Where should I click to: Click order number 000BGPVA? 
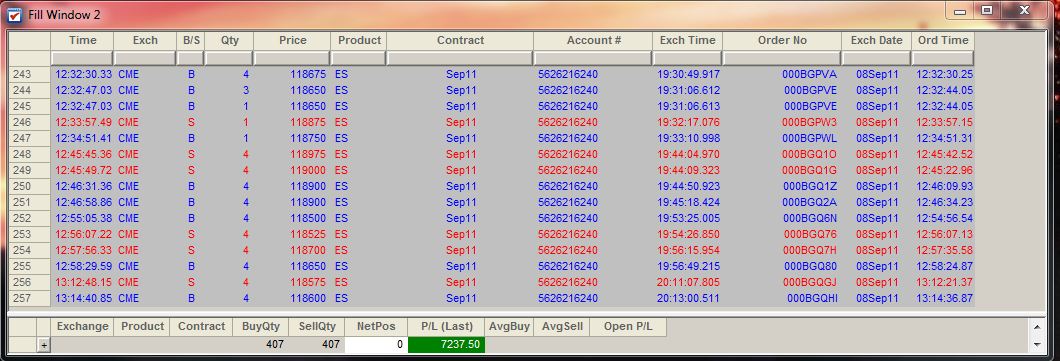click(x=810, y=74)
